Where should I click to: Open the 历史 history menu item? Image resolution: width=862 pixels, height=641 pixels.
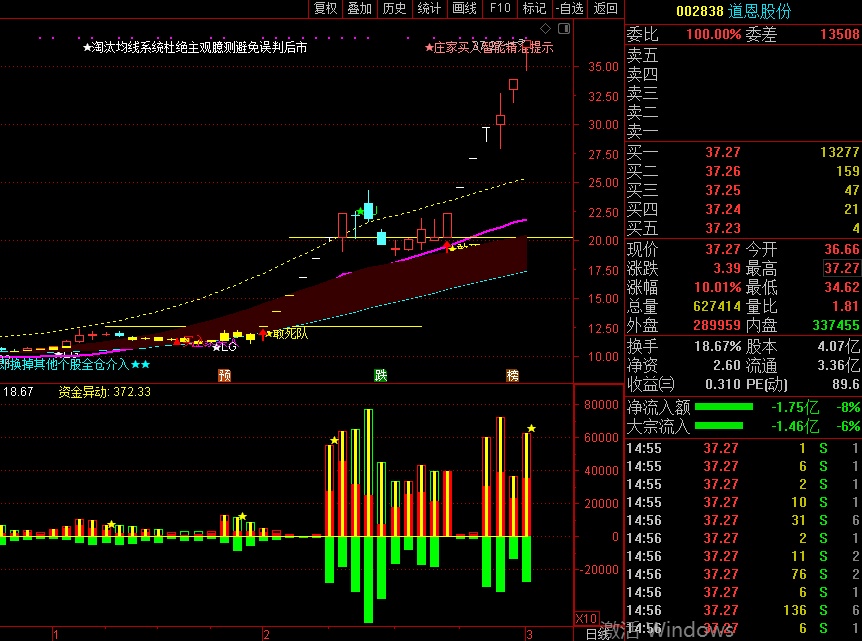click(x=394, y=8)
